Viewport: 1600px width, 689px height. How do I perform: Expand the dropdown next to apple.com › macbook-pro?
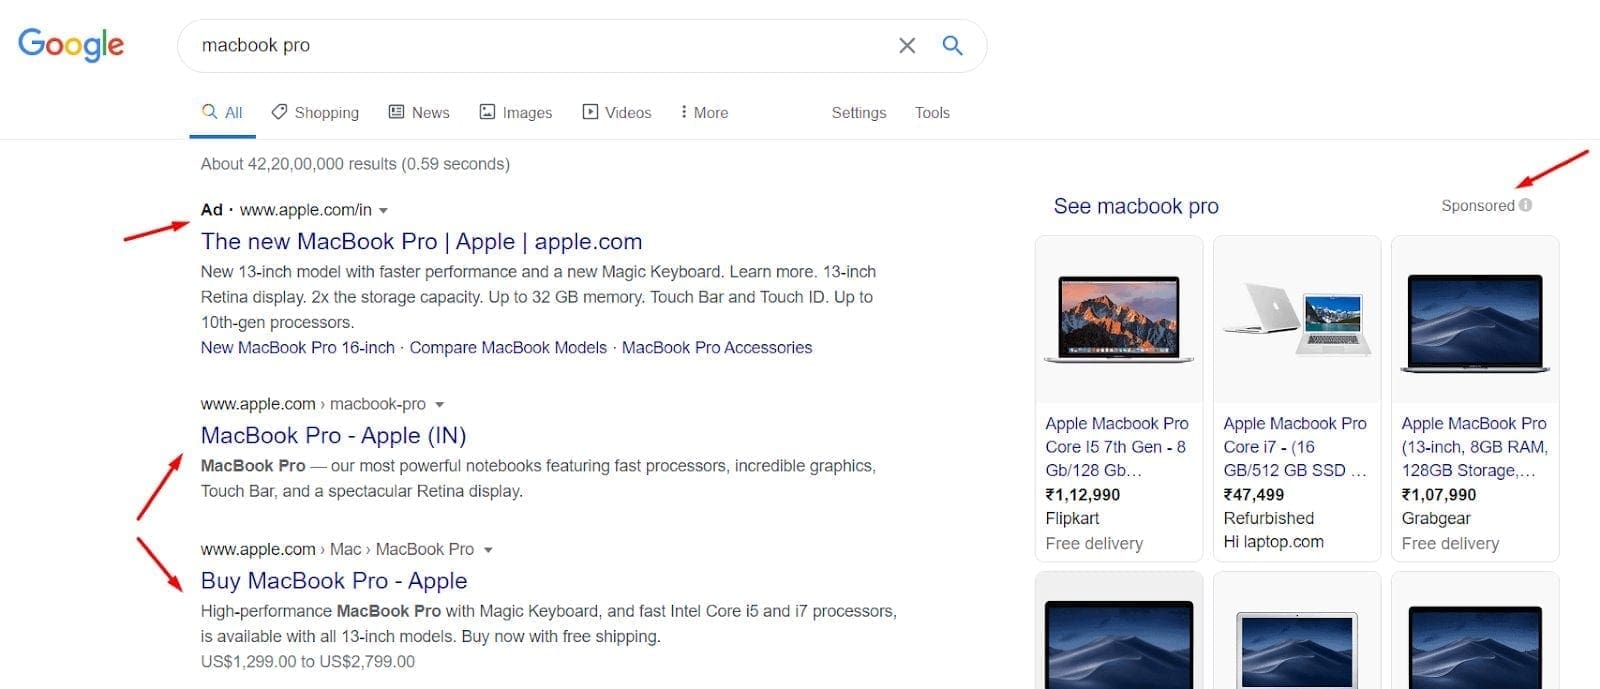pos(439,405)
